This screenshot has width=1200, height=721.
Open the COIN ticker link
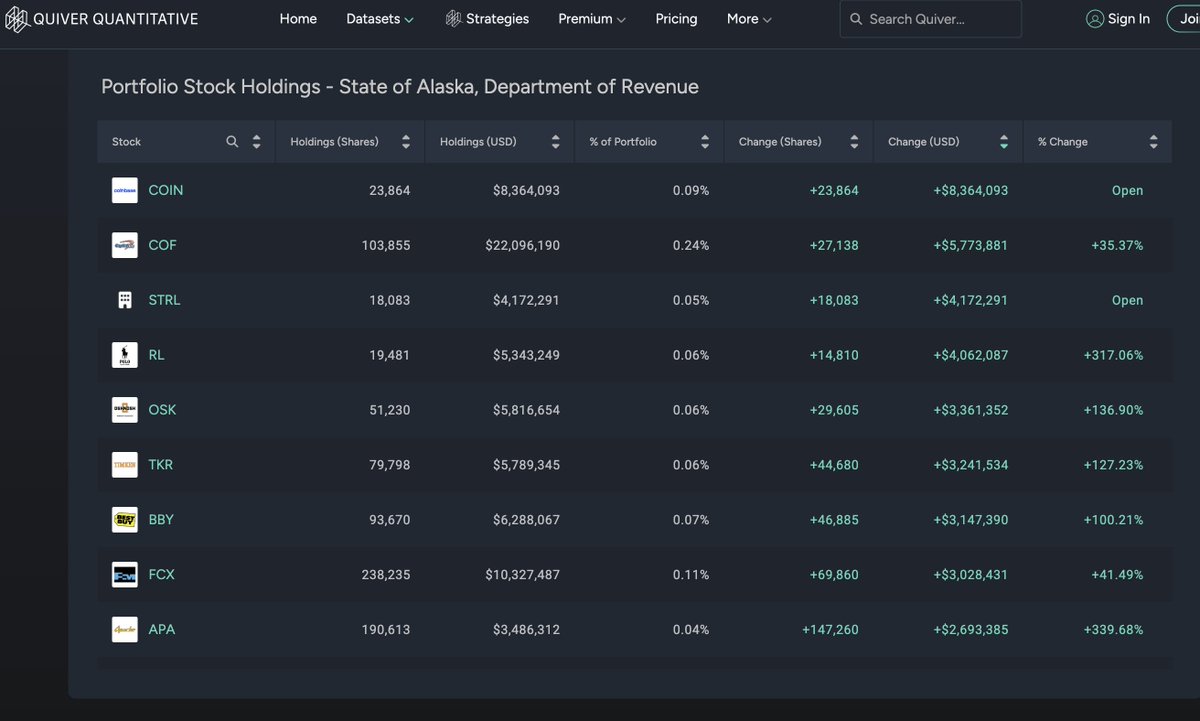(165, 190)
